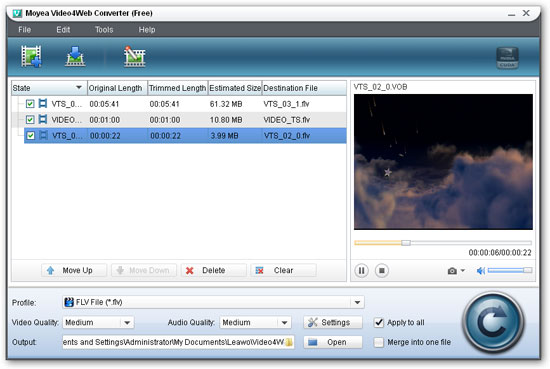The image size is (550, 369).
Task: Click the volume slider handle
Action: pos(527,270)
